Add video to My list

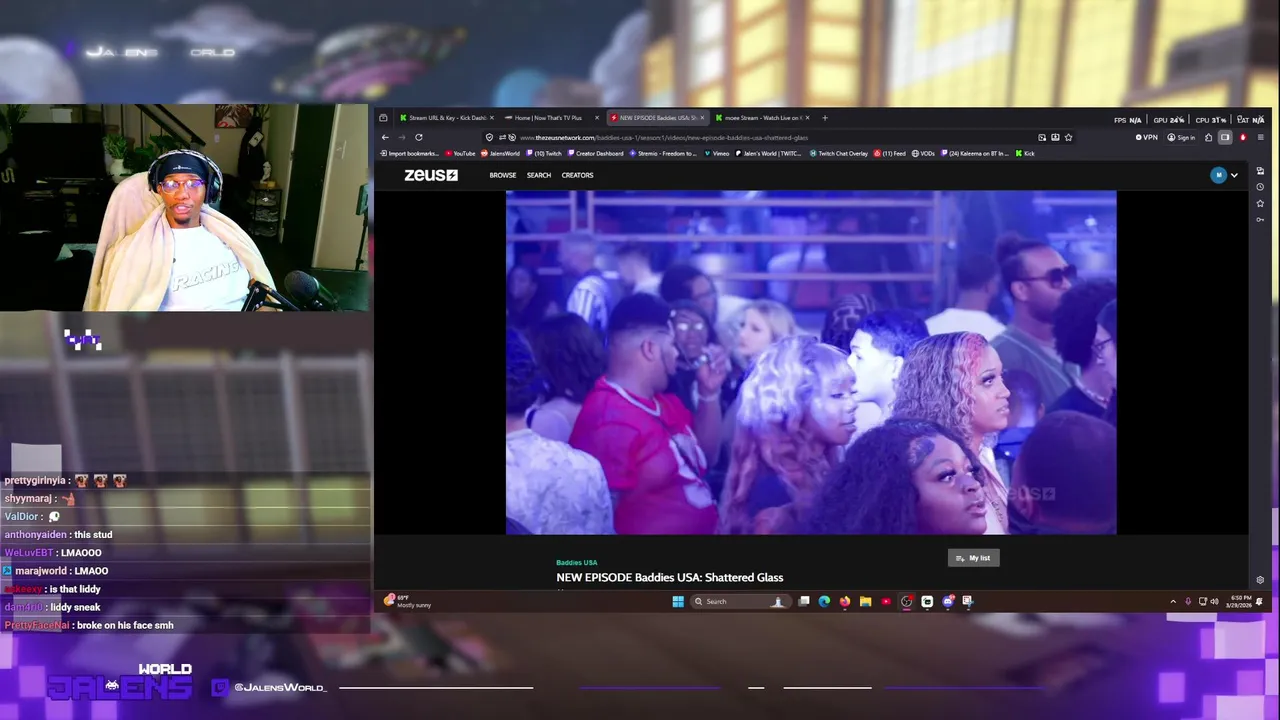point(973,558)
